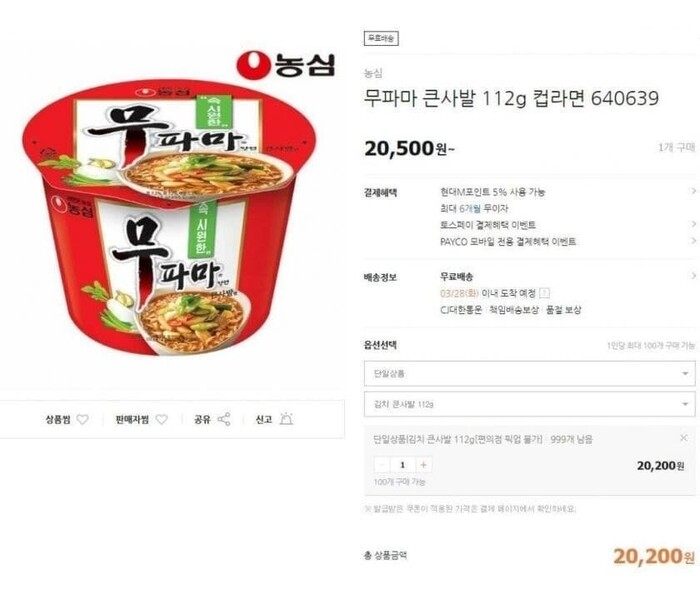
Task: Open the 단일상품 option dropdown
Action: click(529, 374)
